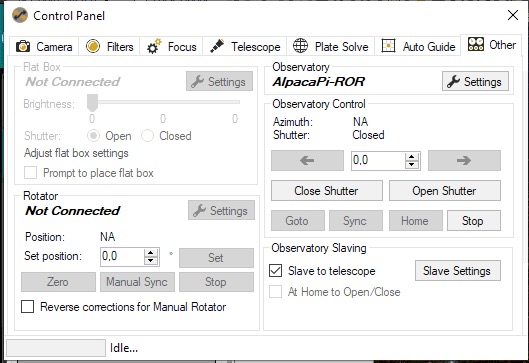Click the observatory Home button
The width and height of the screenshot is (529, 363).
[416, 221]
